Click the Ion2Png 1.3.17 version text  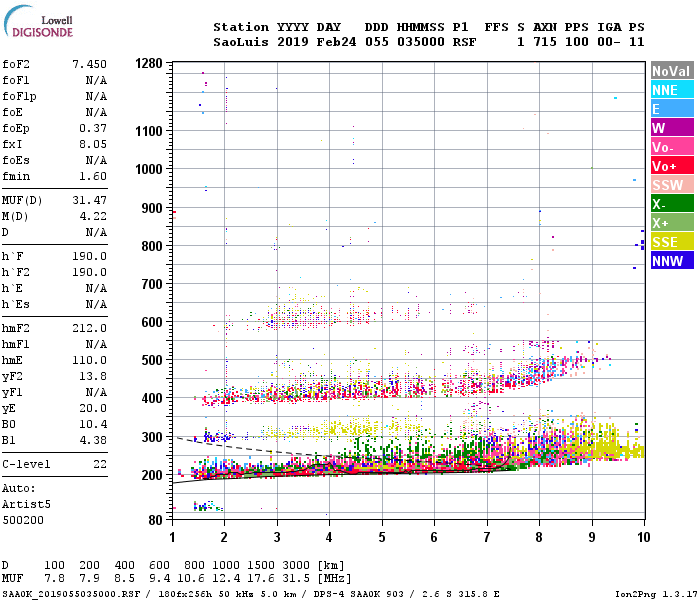coord(656,594)
